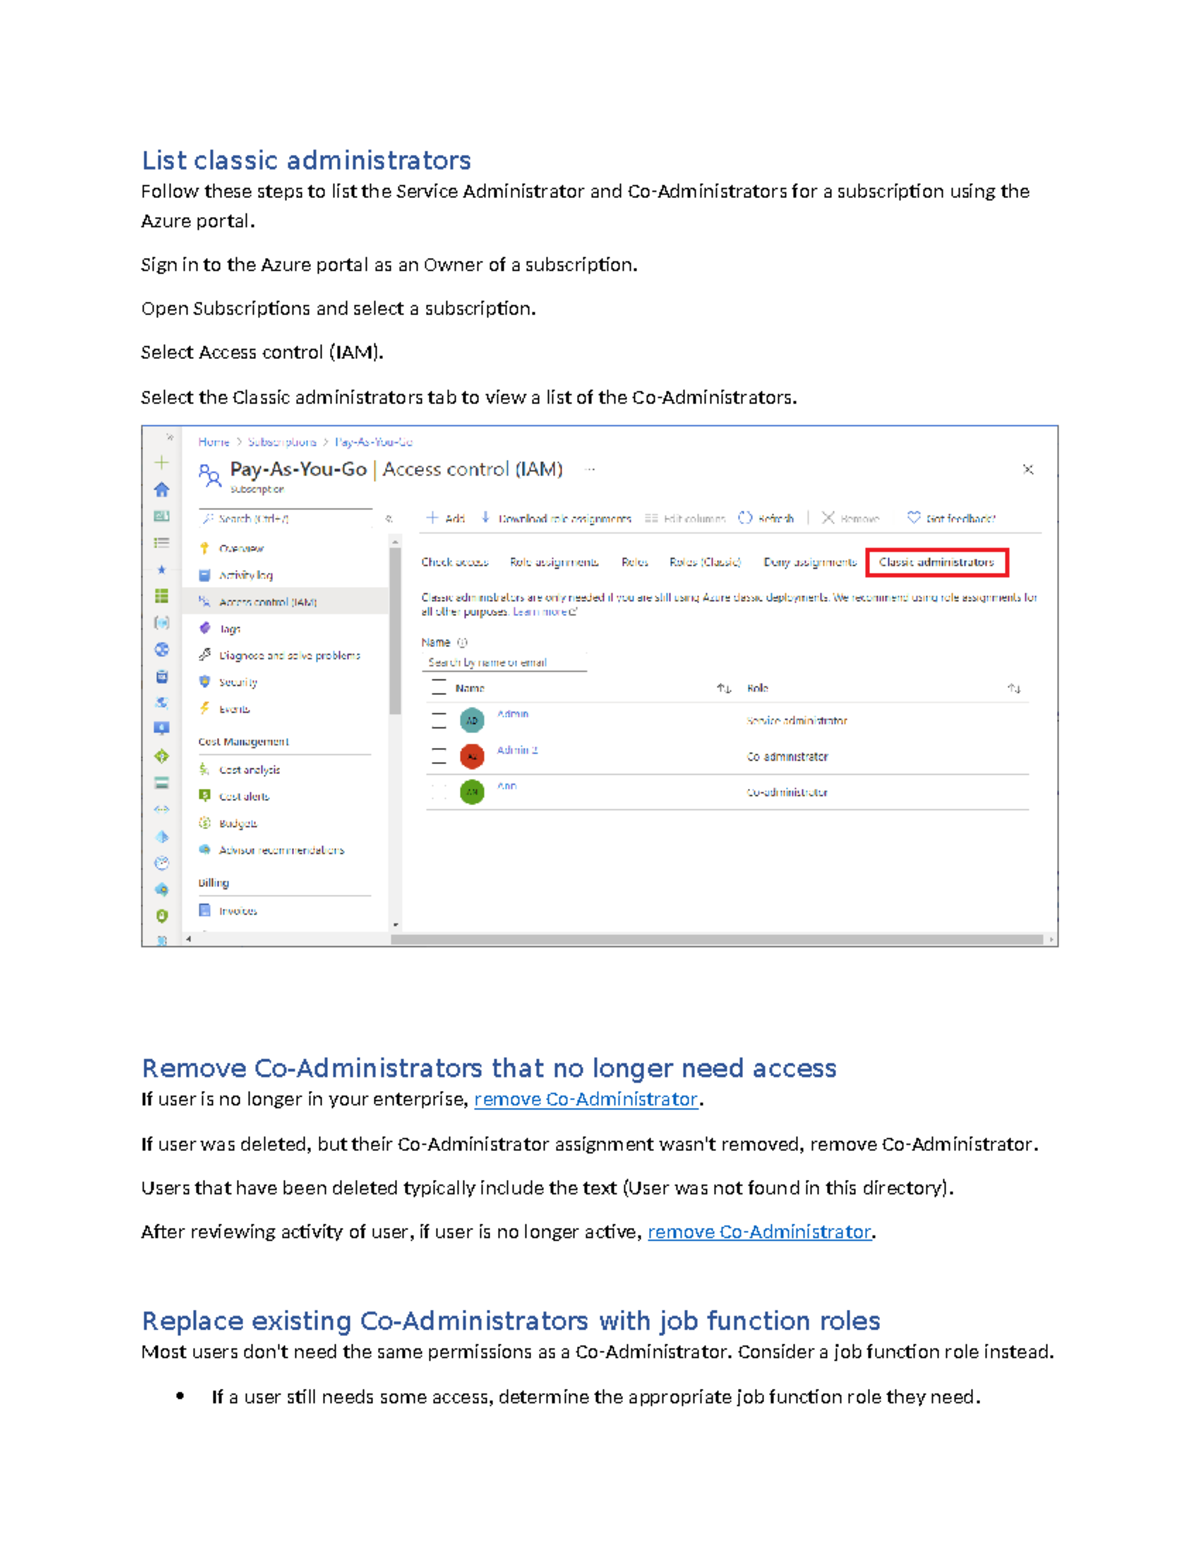Click the Refresh circular arrow icon
Screen dimensions: 1200x1553
[x=745, y=518]
